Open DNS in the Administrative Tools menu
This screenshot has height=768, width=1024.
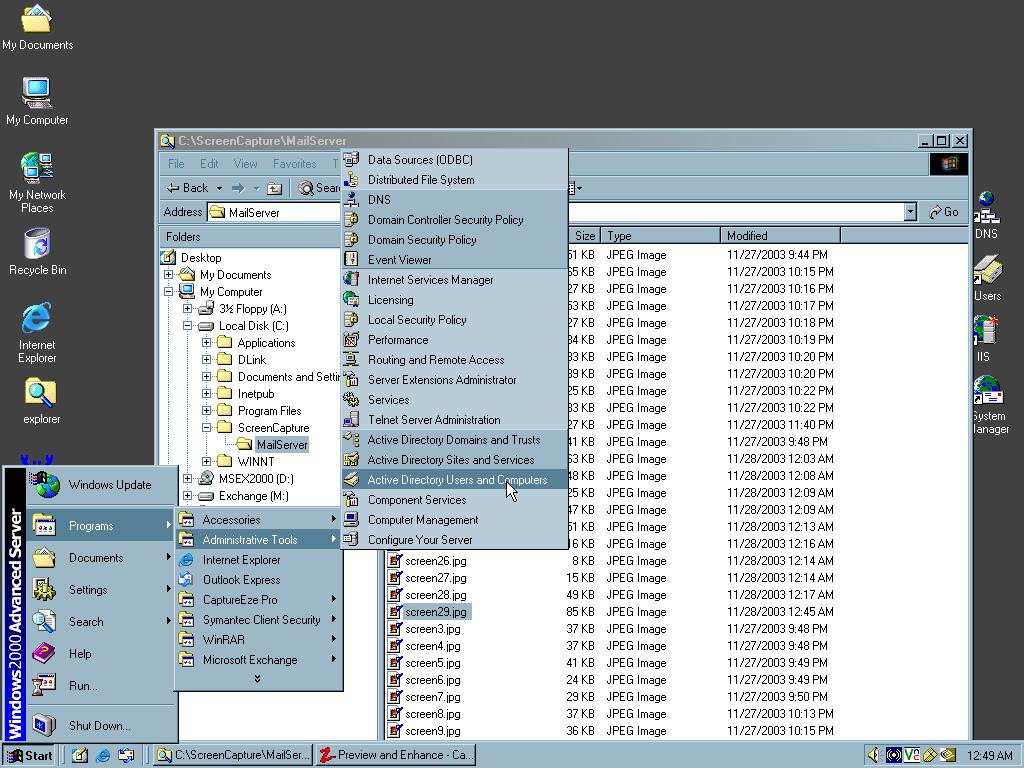point(455,200)
